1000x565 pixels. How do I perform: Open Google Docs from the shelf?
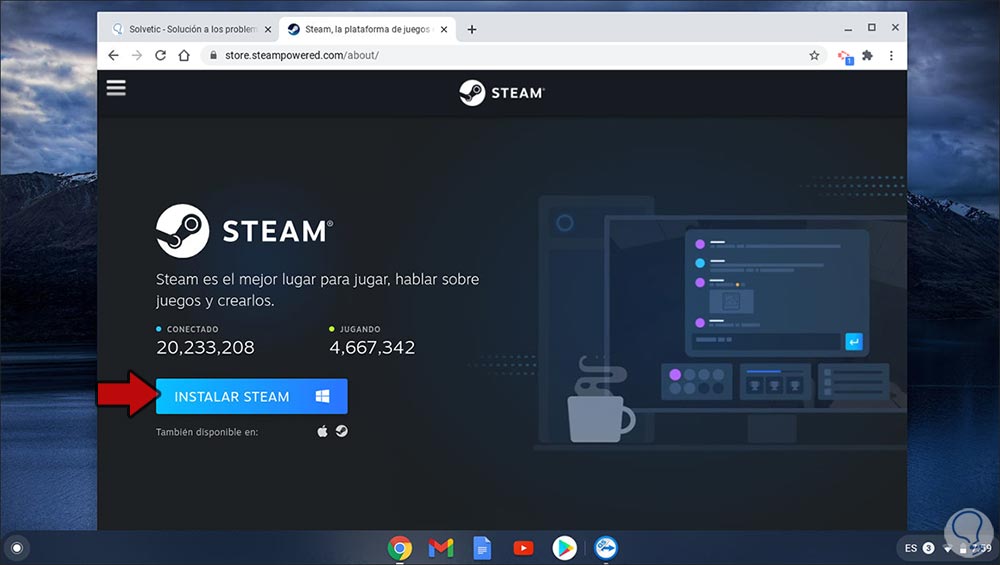pyautogui.click(x=482, y=548)
